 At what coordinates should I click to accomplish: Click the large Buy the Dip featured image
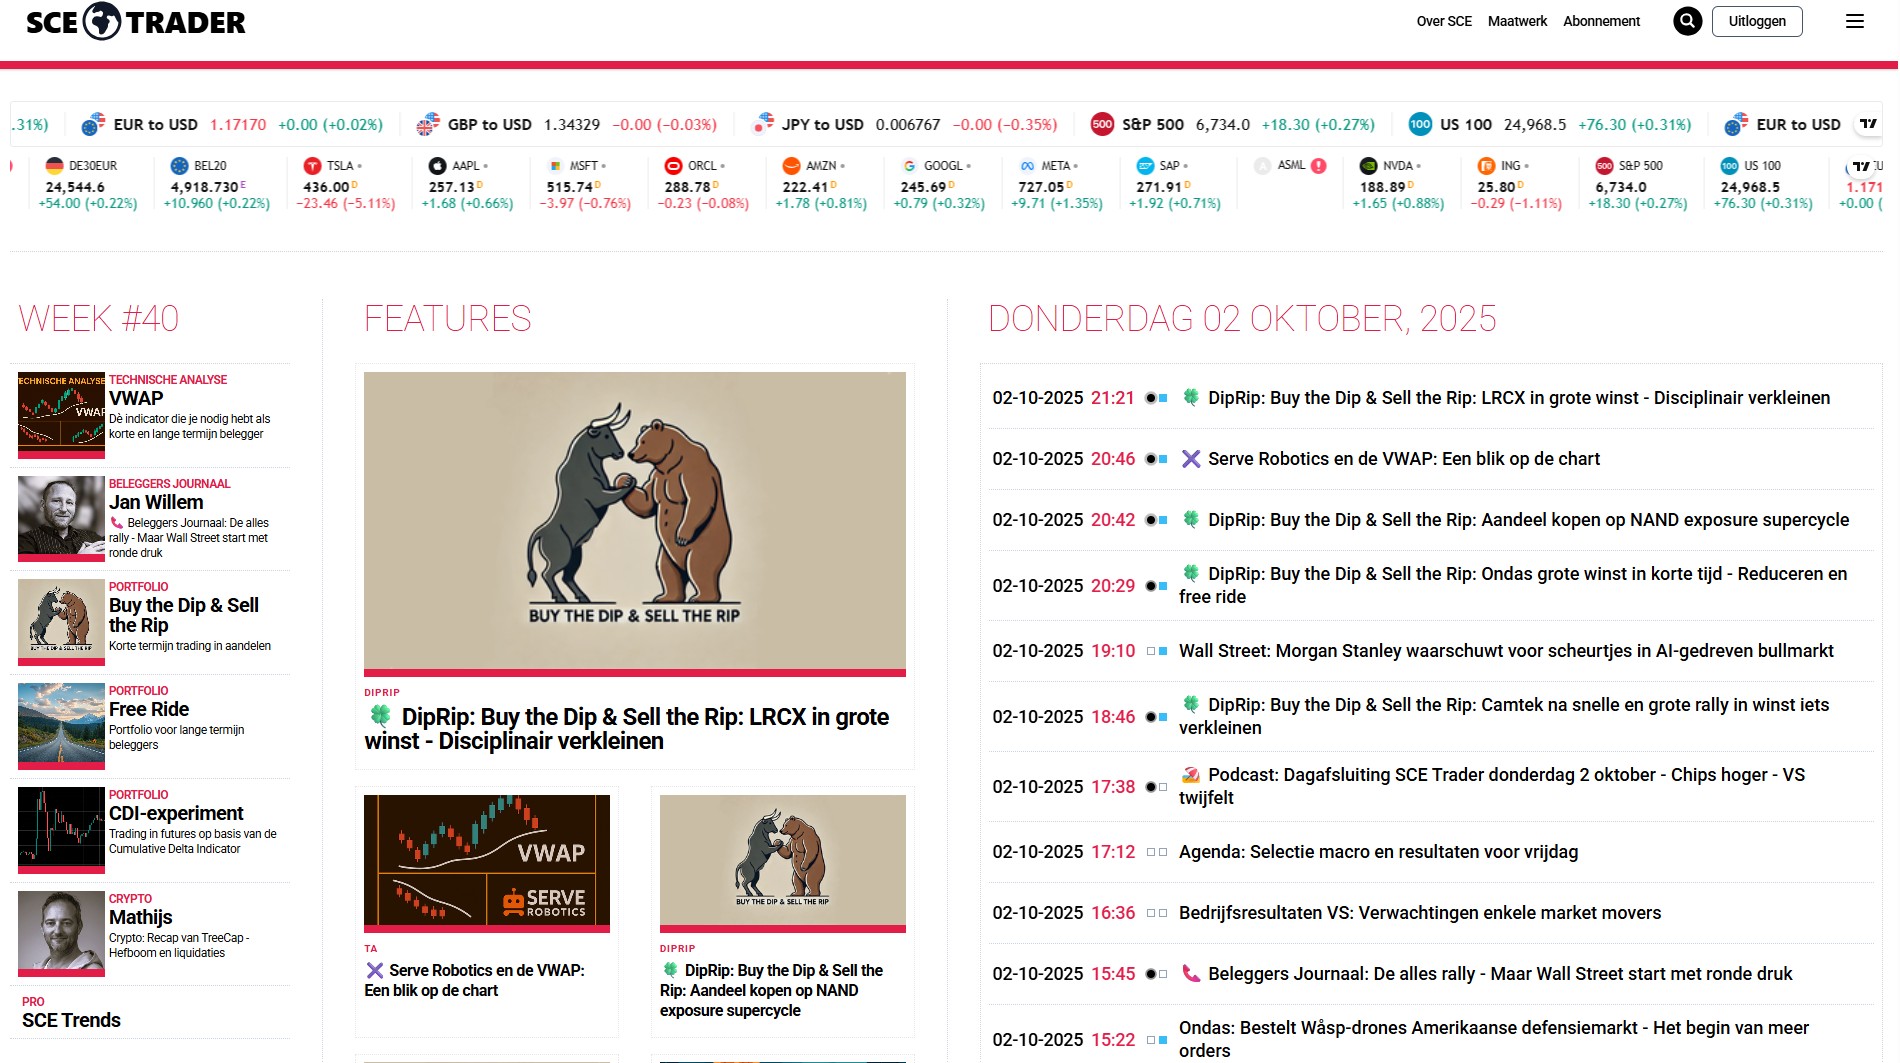click(x=634, y=521)
